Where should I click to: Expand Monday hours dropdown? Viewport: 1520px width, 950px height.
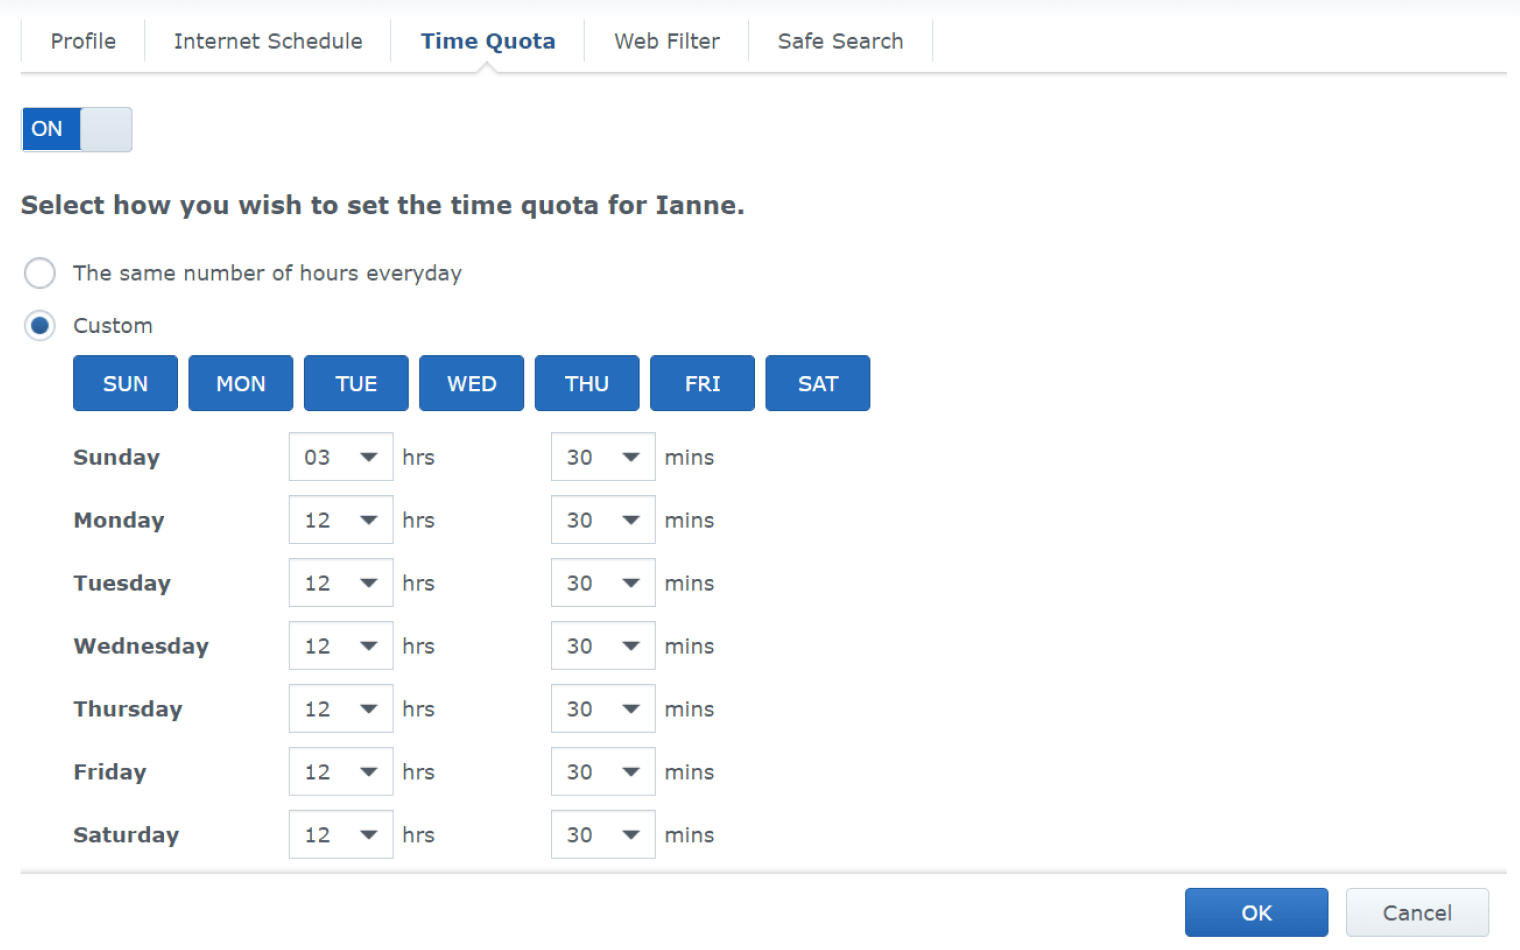pyautogui.click(x=341, y=520)
